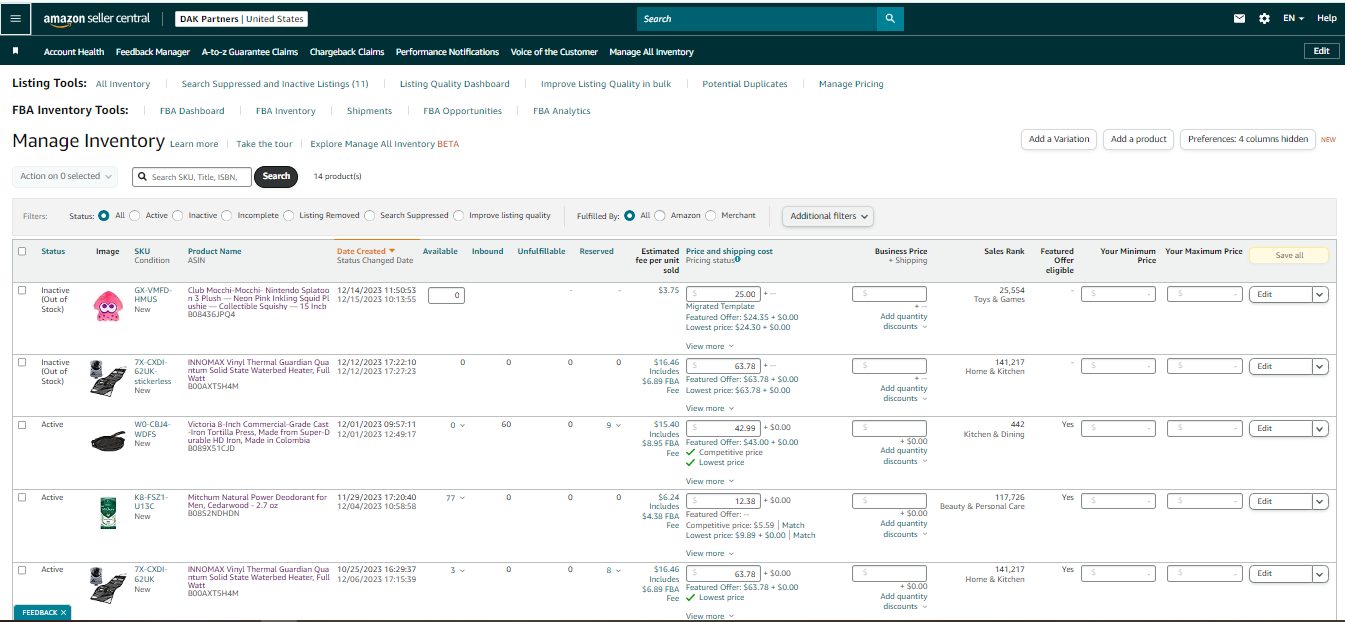Filter Fulfilled By Amazon

click(661, 215)
